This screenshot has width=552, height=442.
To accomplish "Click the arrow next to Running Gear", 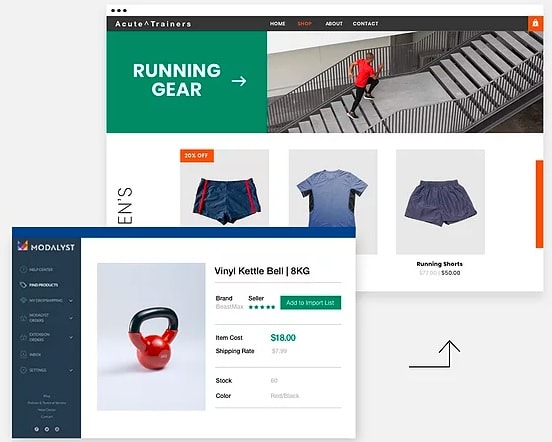I will pyautogui.click(x=239, y=81).
